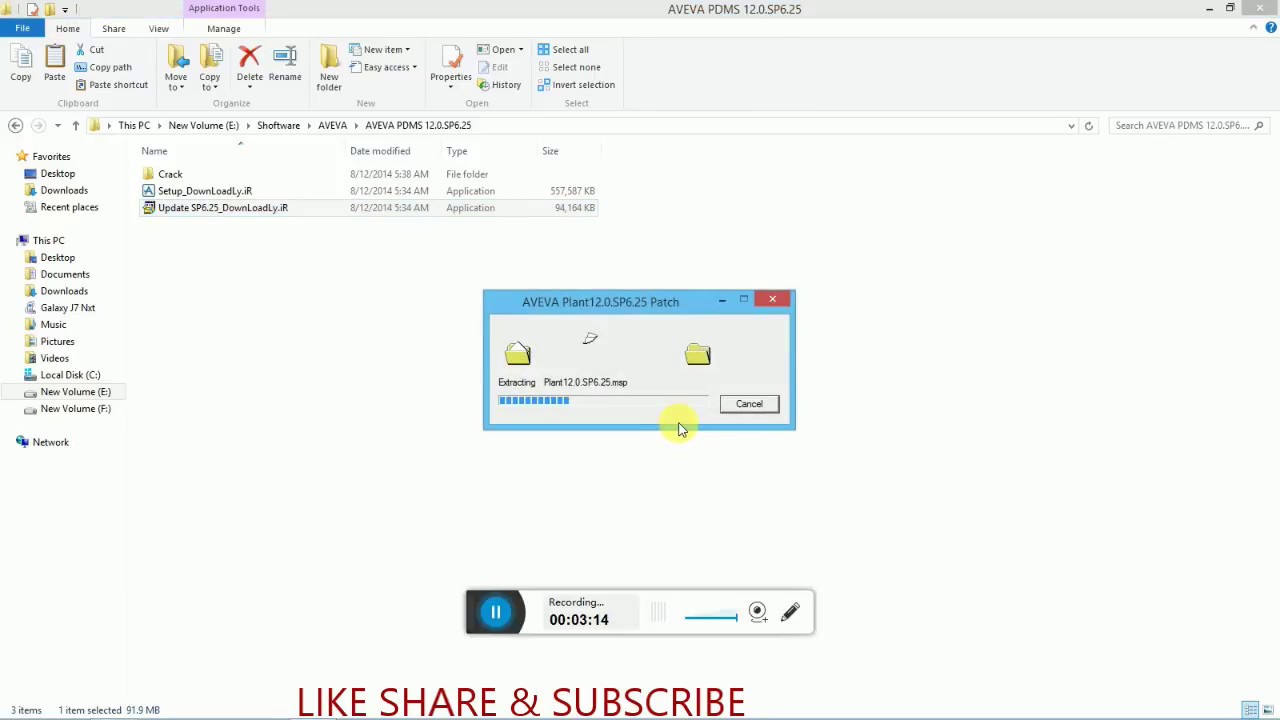Open the Copy to dropdown

coord(210,68)
